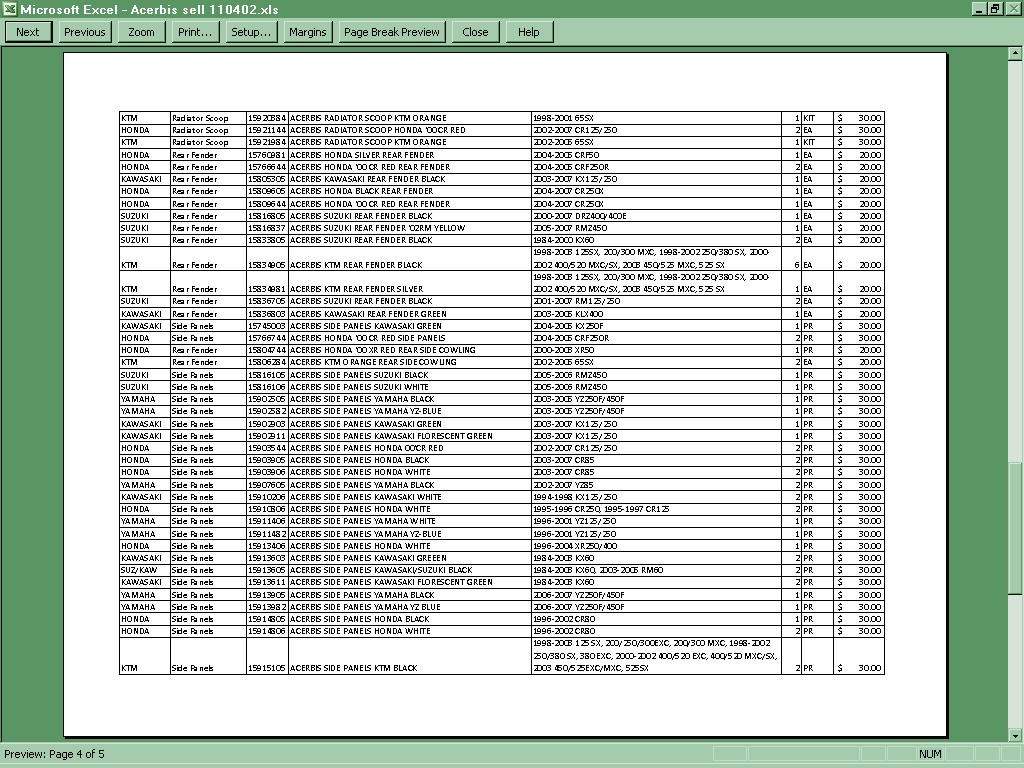Open Help for print preview
Screen dimensions: 1024x768
click(x=529, y=32)
